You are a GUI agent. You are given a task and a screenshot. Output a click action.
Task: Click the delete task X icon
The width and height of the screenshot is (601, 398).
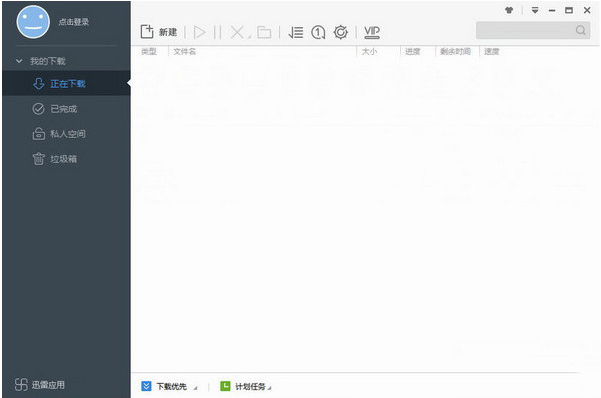pyautogui.click(x=238, y=32)
